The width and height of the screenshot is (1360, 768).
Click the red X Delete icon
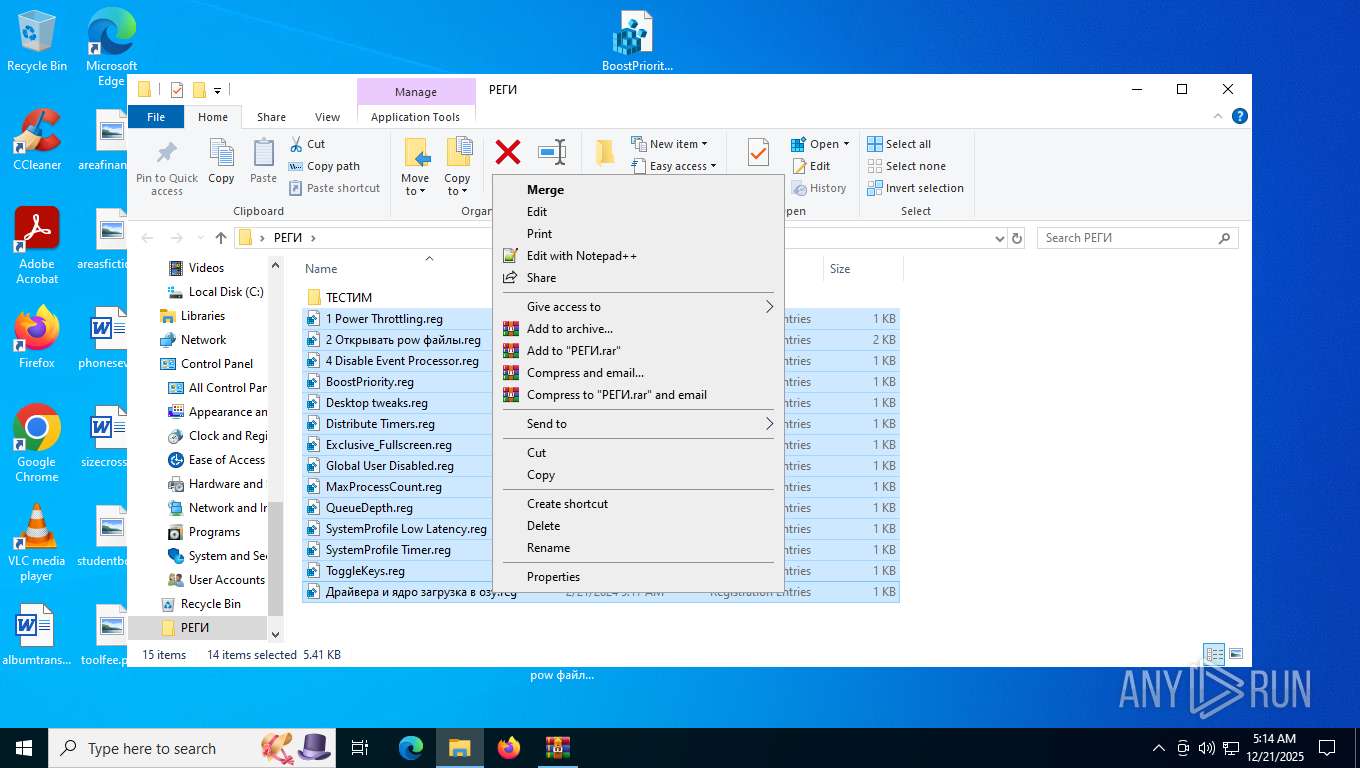pos(508,152)
